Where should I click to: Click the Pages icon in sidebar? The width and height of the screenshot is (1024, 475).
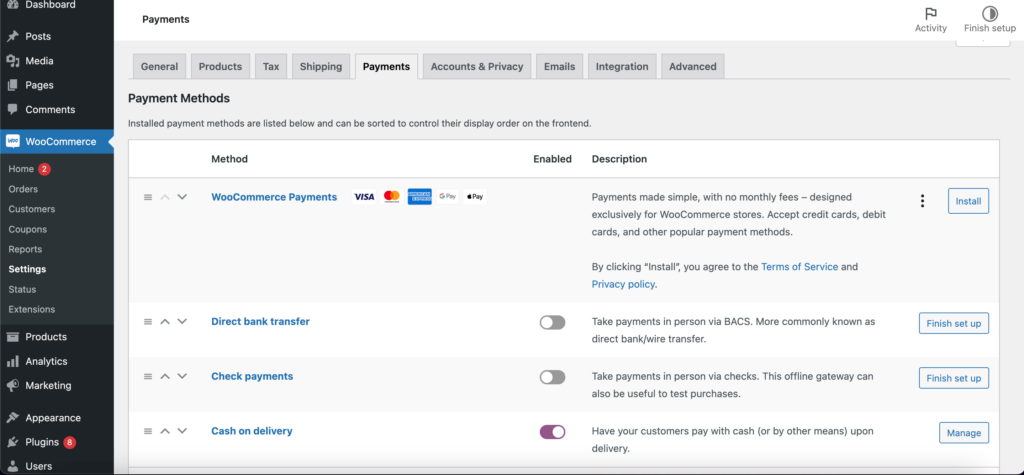pos(12,85)
